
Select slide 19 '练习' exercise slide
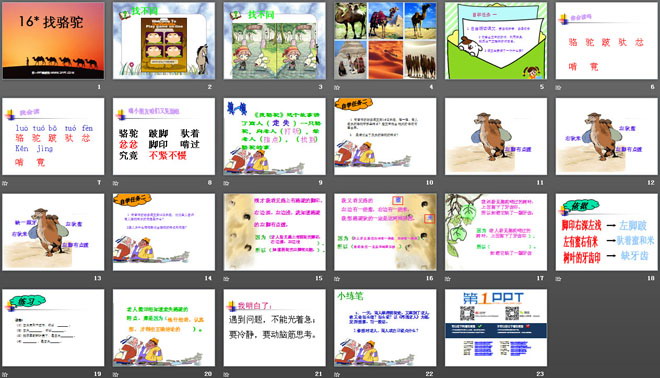[x=53, y=327]
